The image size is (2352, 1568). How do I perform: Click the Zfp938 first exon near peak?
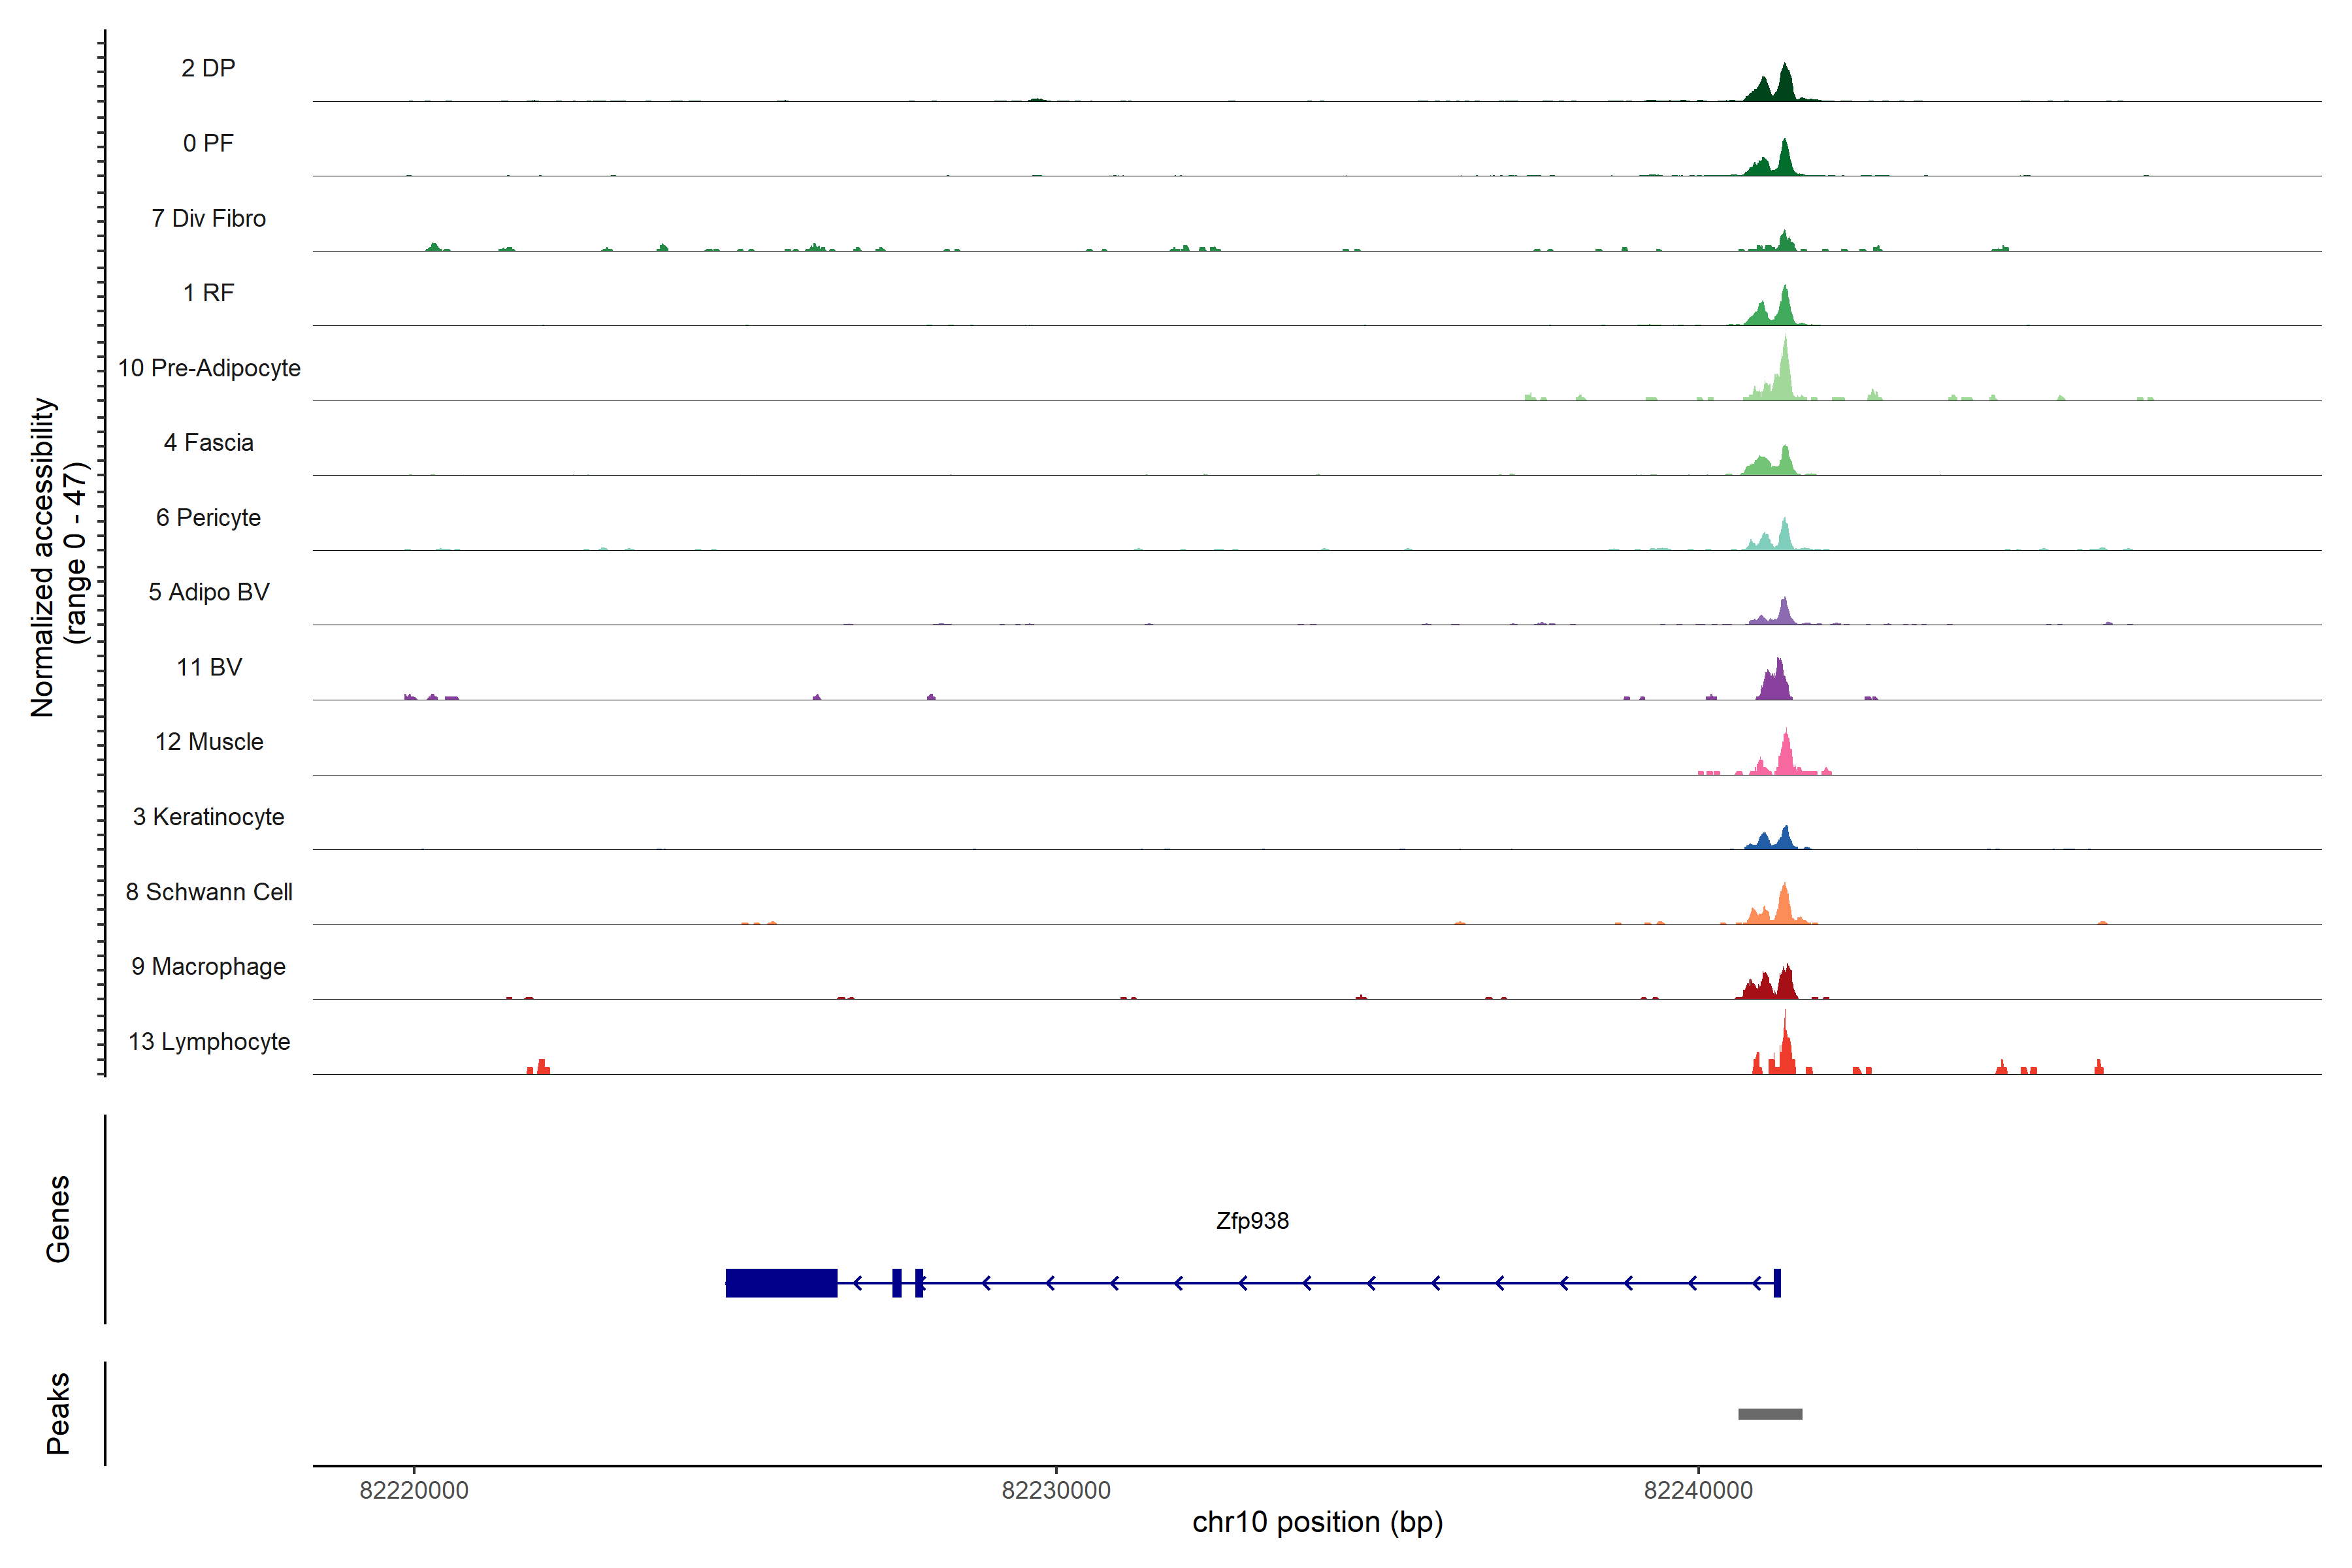(x=1777, y=1282)
